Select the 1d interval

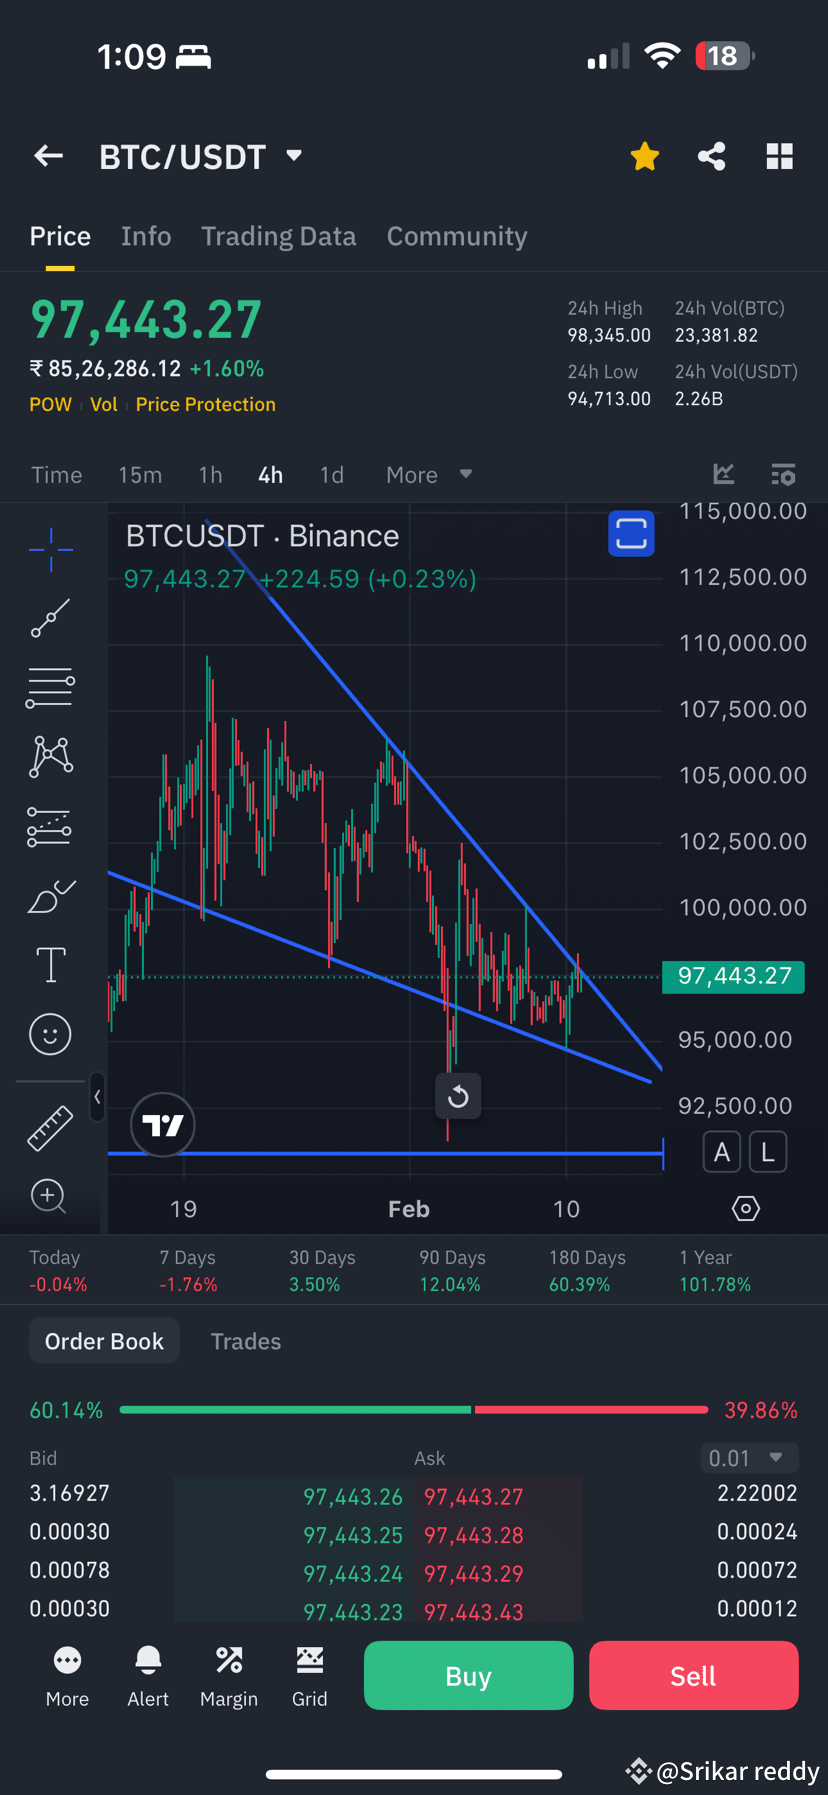point(332,475)
